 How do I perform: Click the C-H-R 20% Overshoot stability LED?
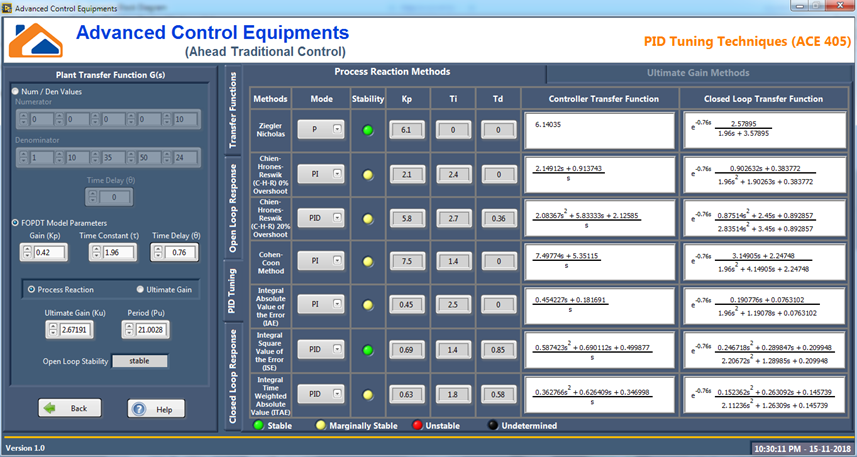coord(368,219)
